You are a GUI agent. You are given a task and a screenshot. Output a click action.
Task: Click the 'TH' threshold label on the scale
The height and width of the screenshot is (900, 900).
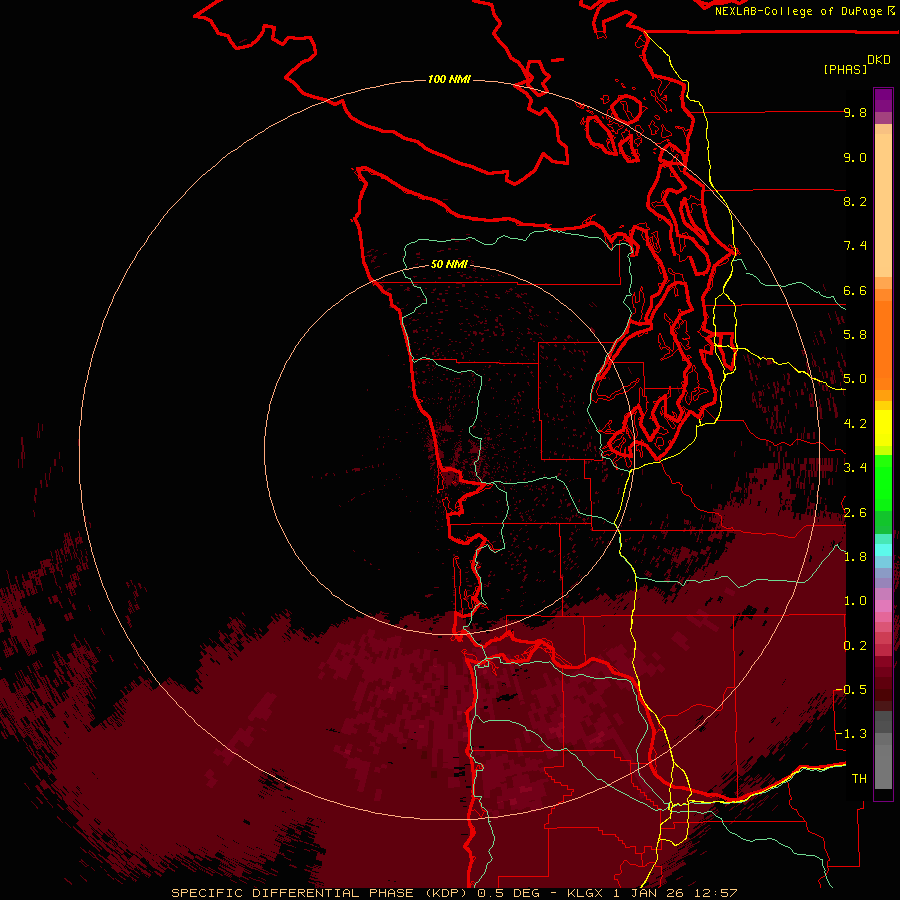click(859, 779)
